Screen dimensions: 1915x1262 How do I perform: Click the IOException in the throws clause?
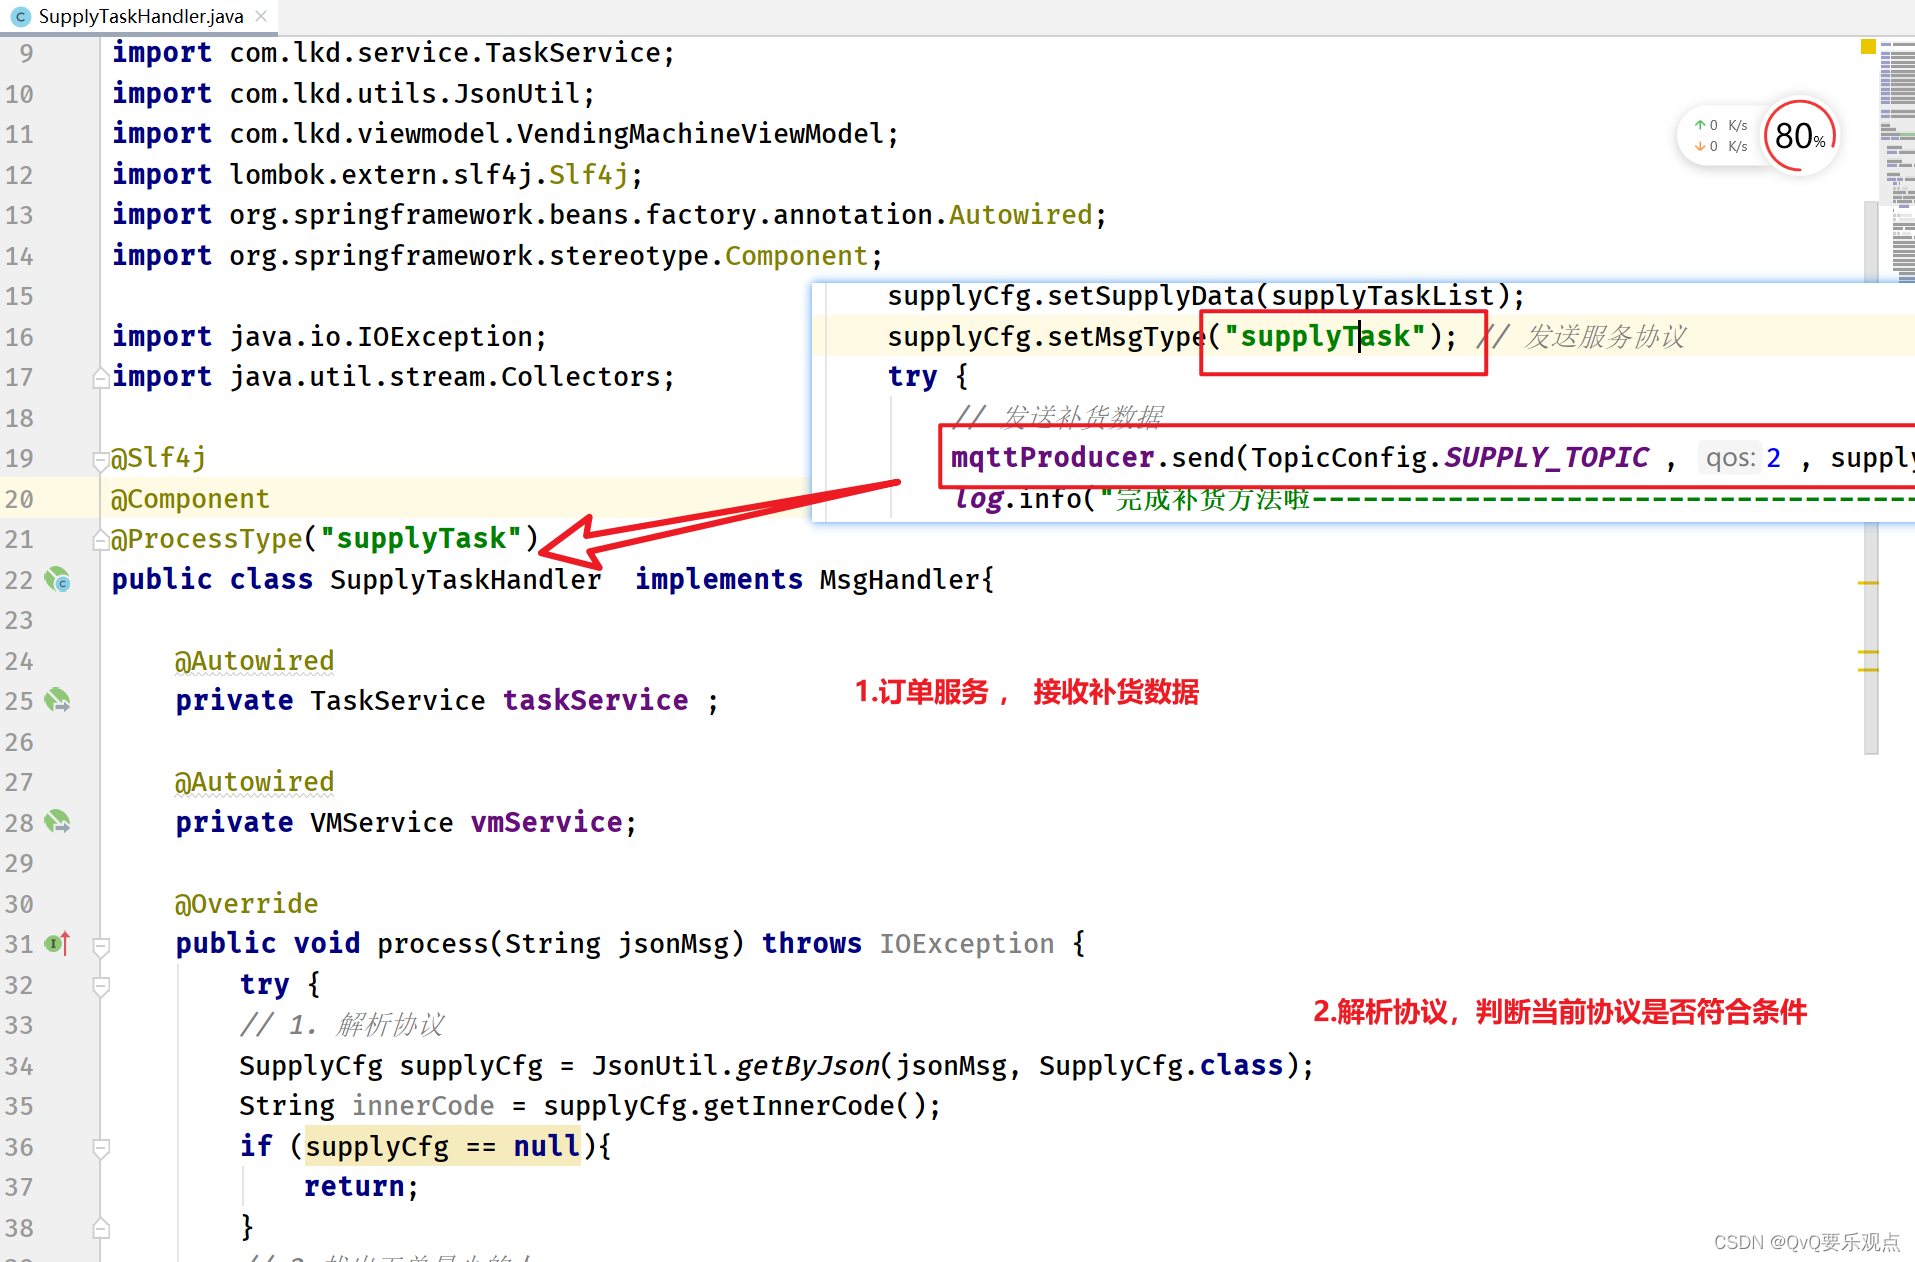967,944
